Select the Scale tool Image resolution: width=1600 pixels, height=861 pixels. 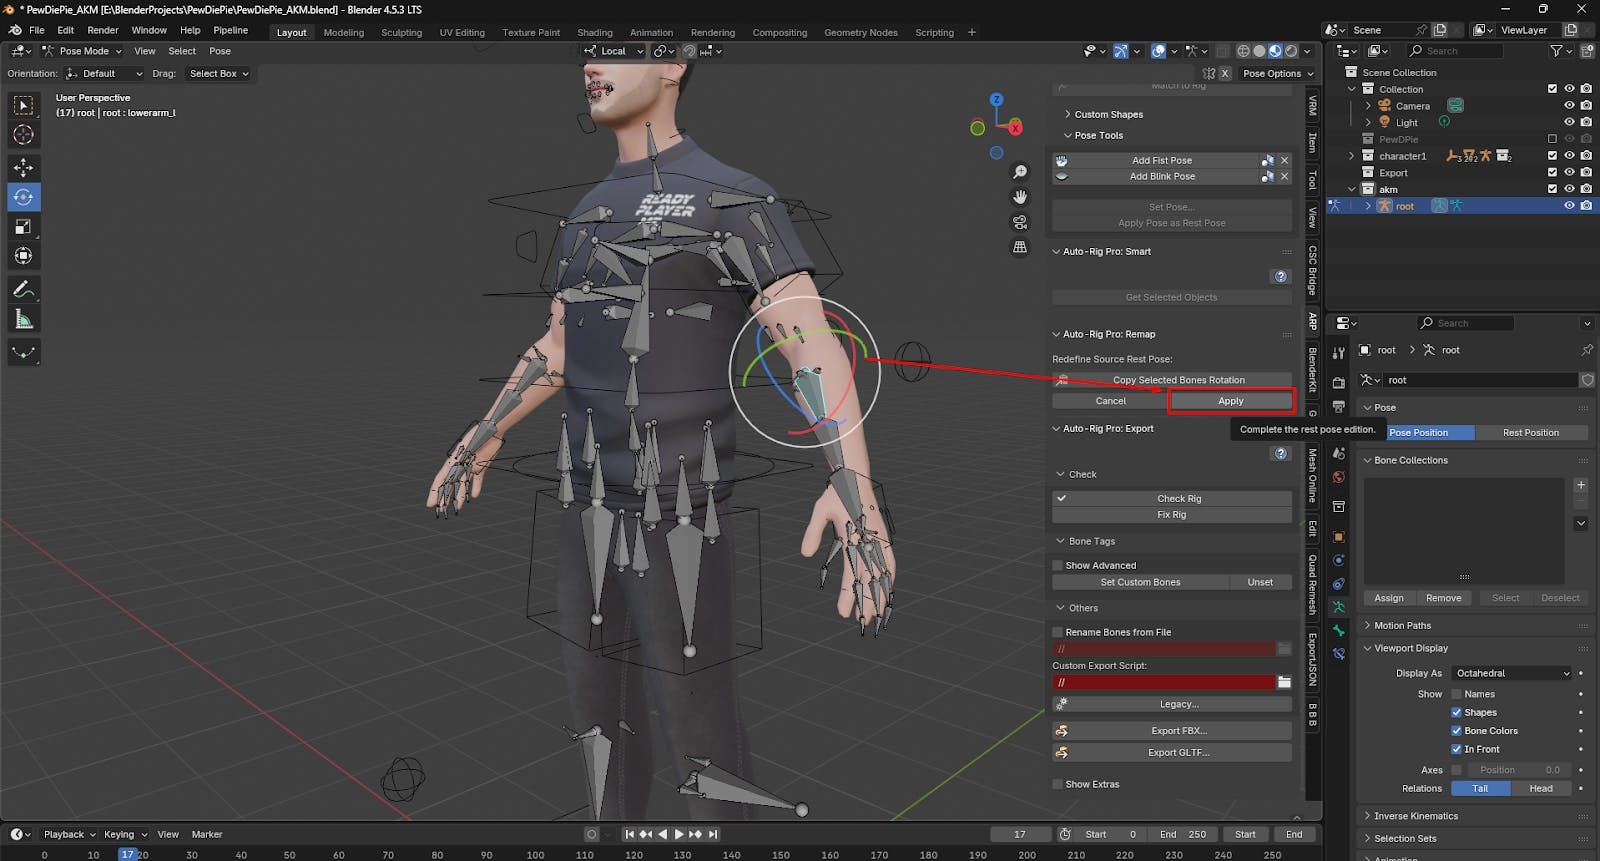pyautogui.click(x=24, y=227)
